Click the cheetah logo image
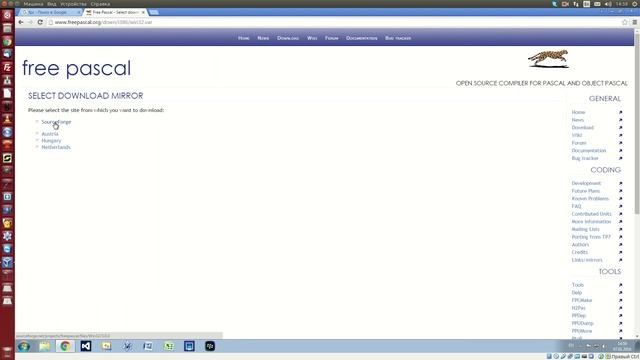640x360 pixels. pyautogui.click(x=548, y=59)
